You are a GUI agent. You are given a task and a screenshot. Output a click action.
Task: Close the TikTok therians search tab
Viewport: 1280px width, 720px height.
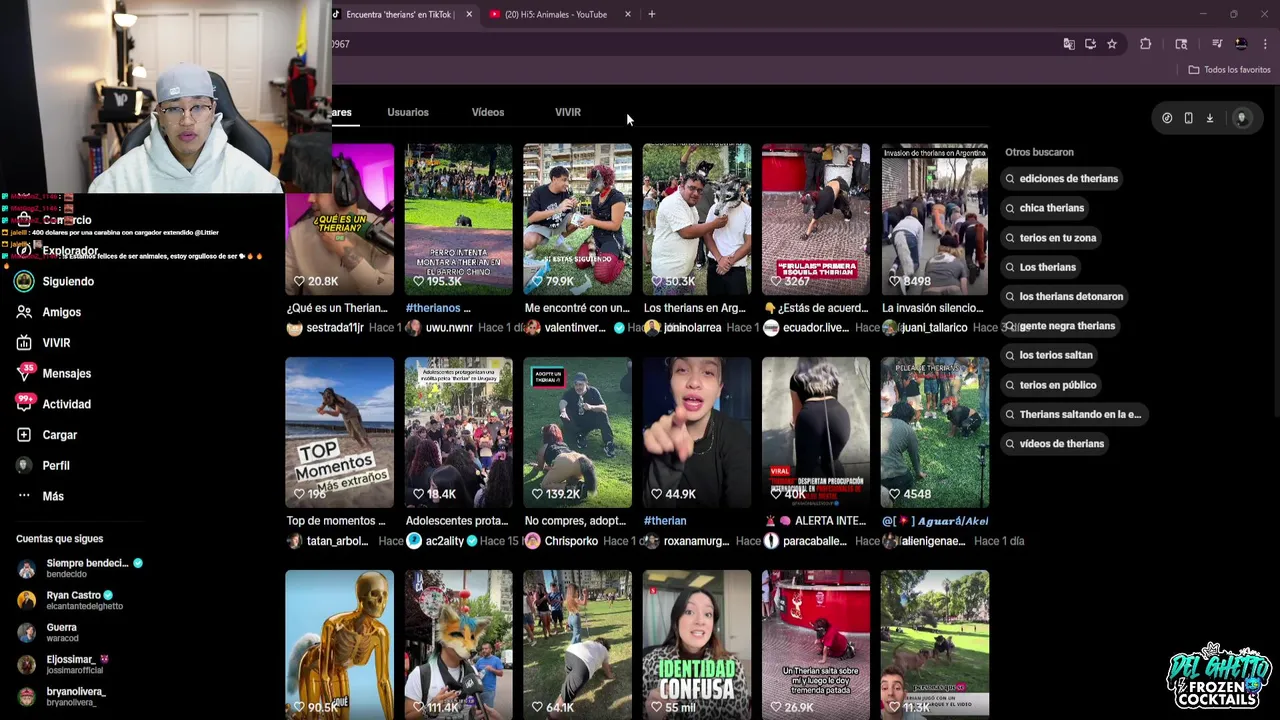tap(467, 14)
